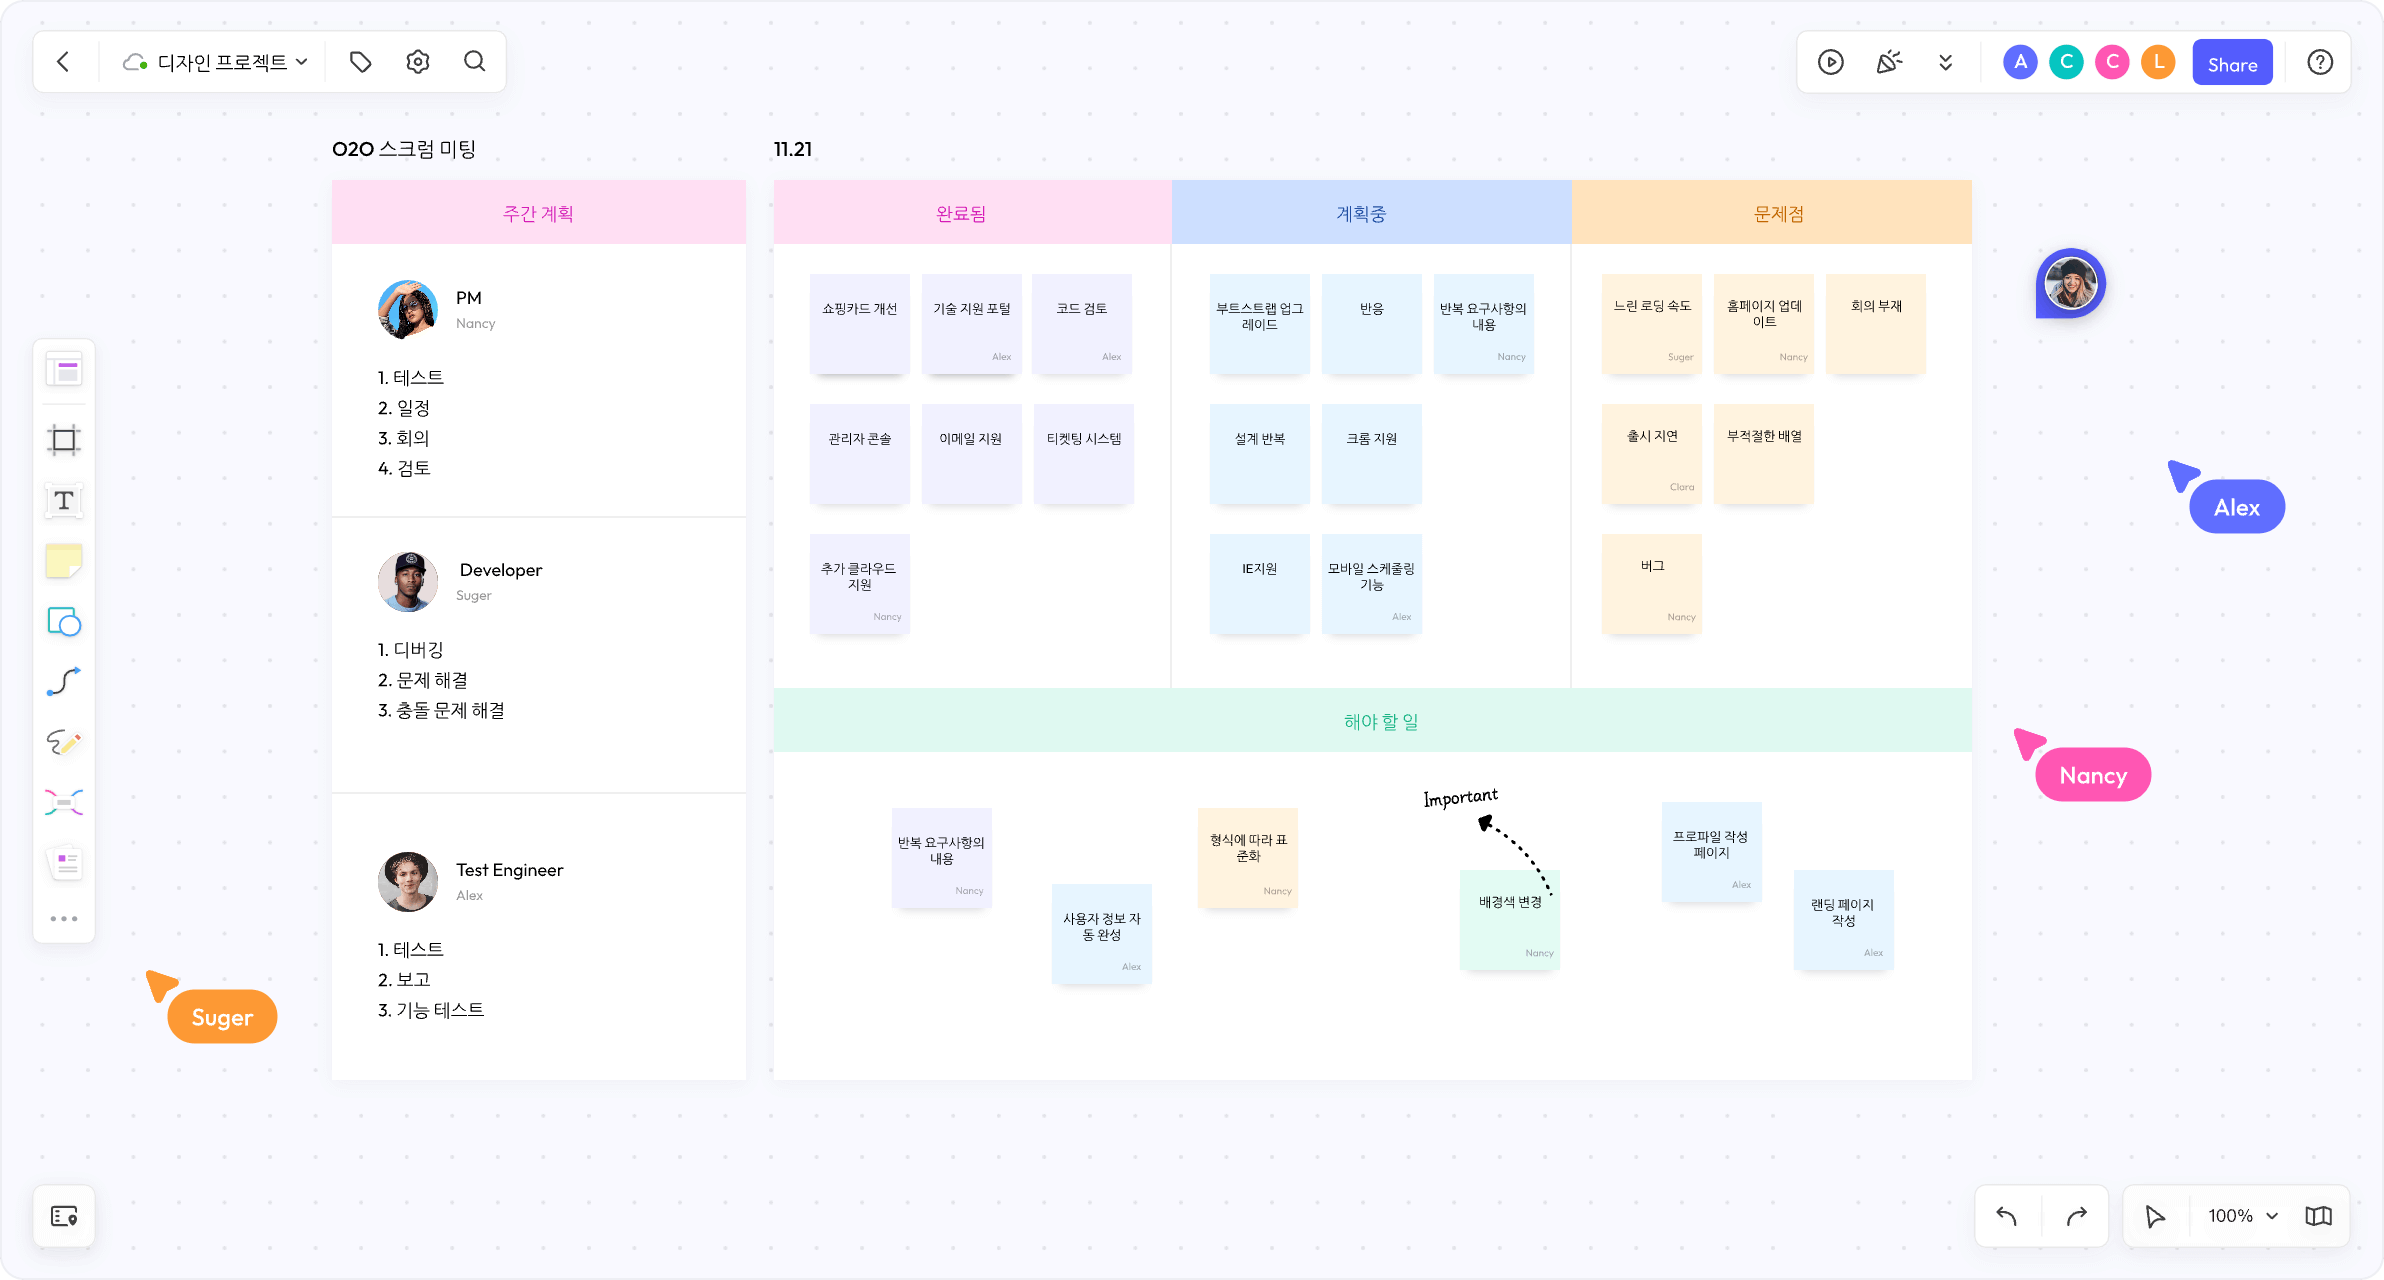The image size is (2384, 1280).
Task: Click the Play/presentation mode icon
Action: 1832,61
